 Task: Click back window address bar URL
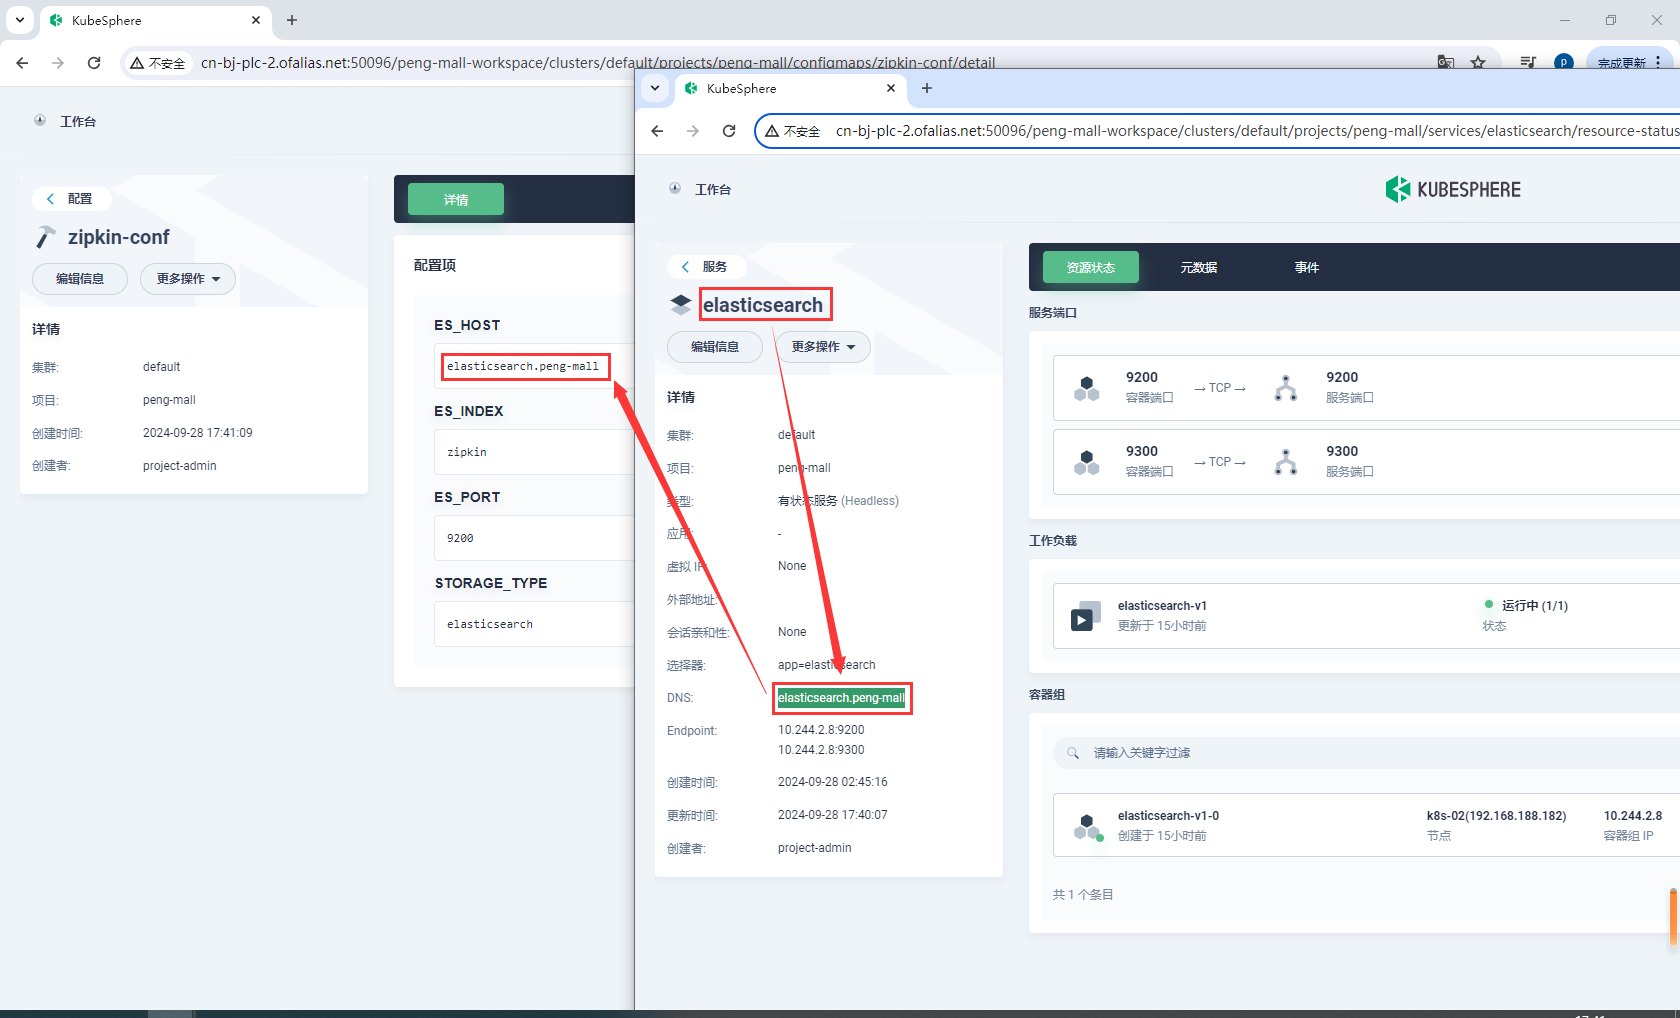(598, 63)
